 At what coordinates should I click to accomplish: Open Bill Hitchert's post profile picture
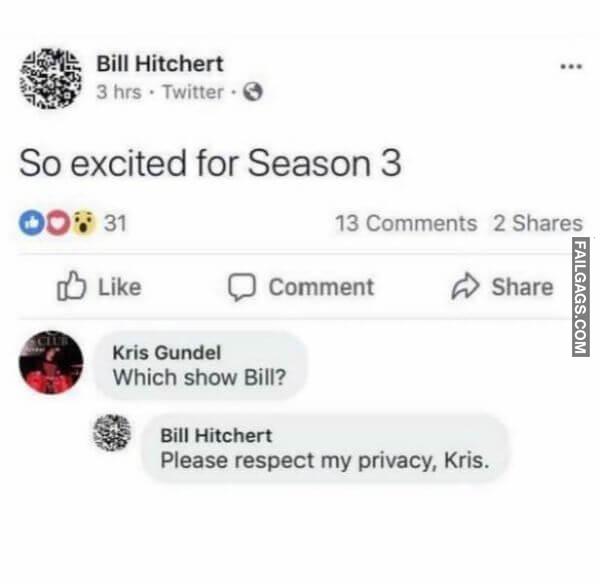point(51,78)
